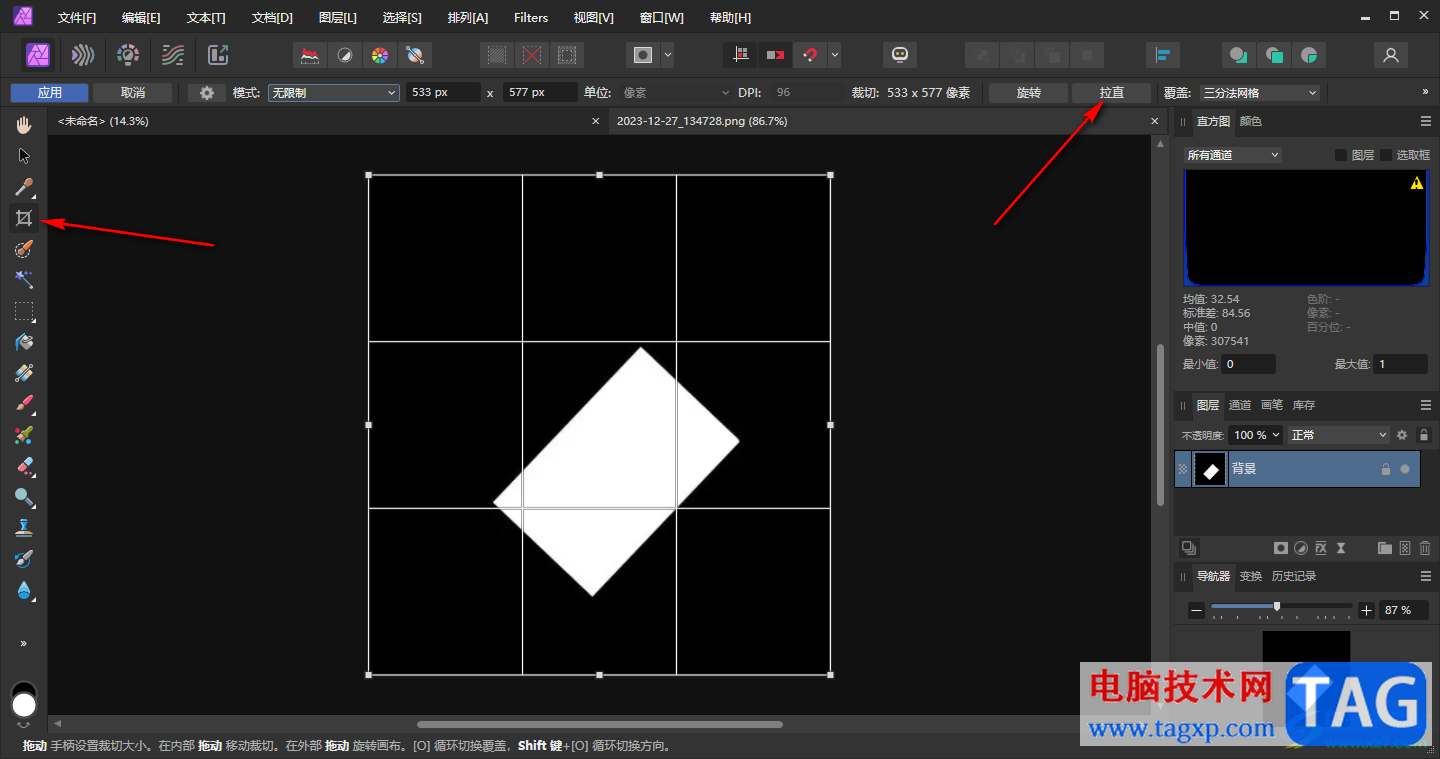The height and width of the screenshot is (759, 1440).
Task: Select the Clone stamp tool
Action: (x=24, y=528)
